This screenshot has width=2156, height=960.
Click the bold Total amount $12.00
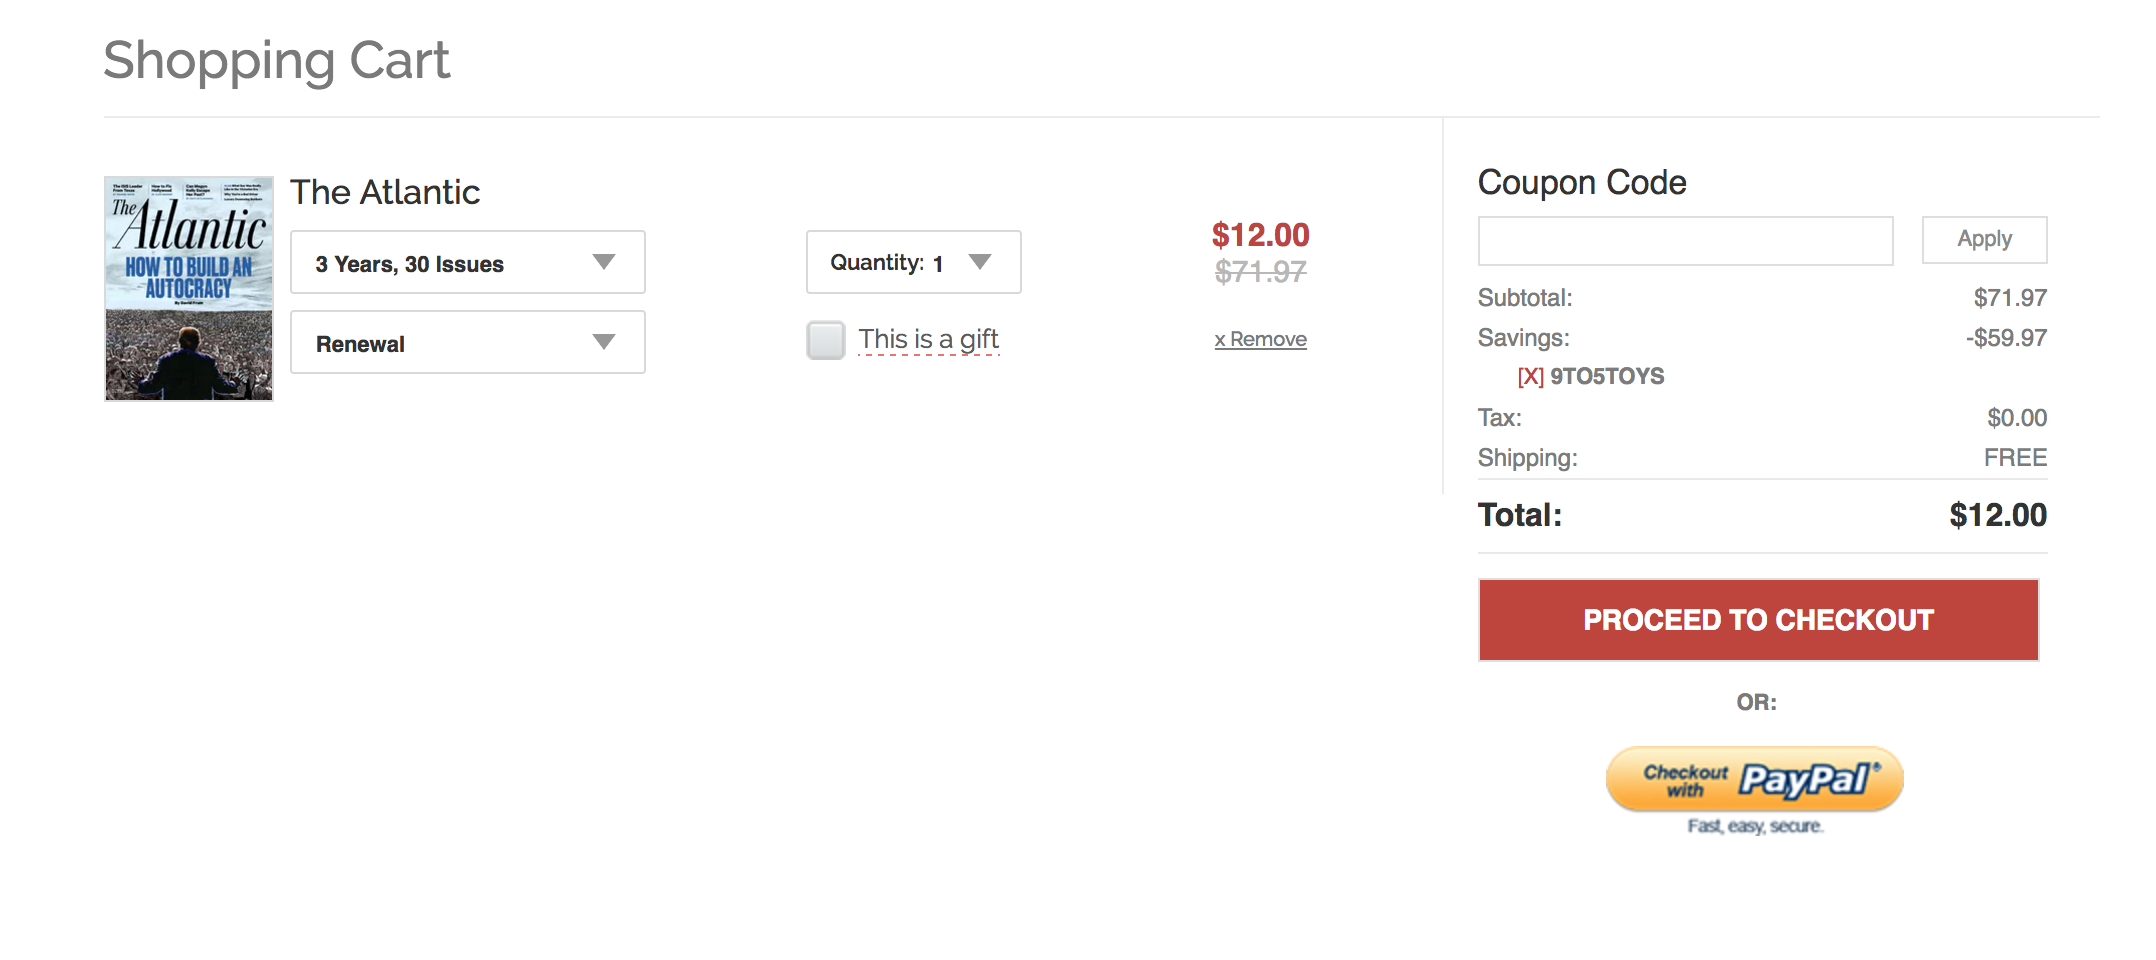[1997, 515]
